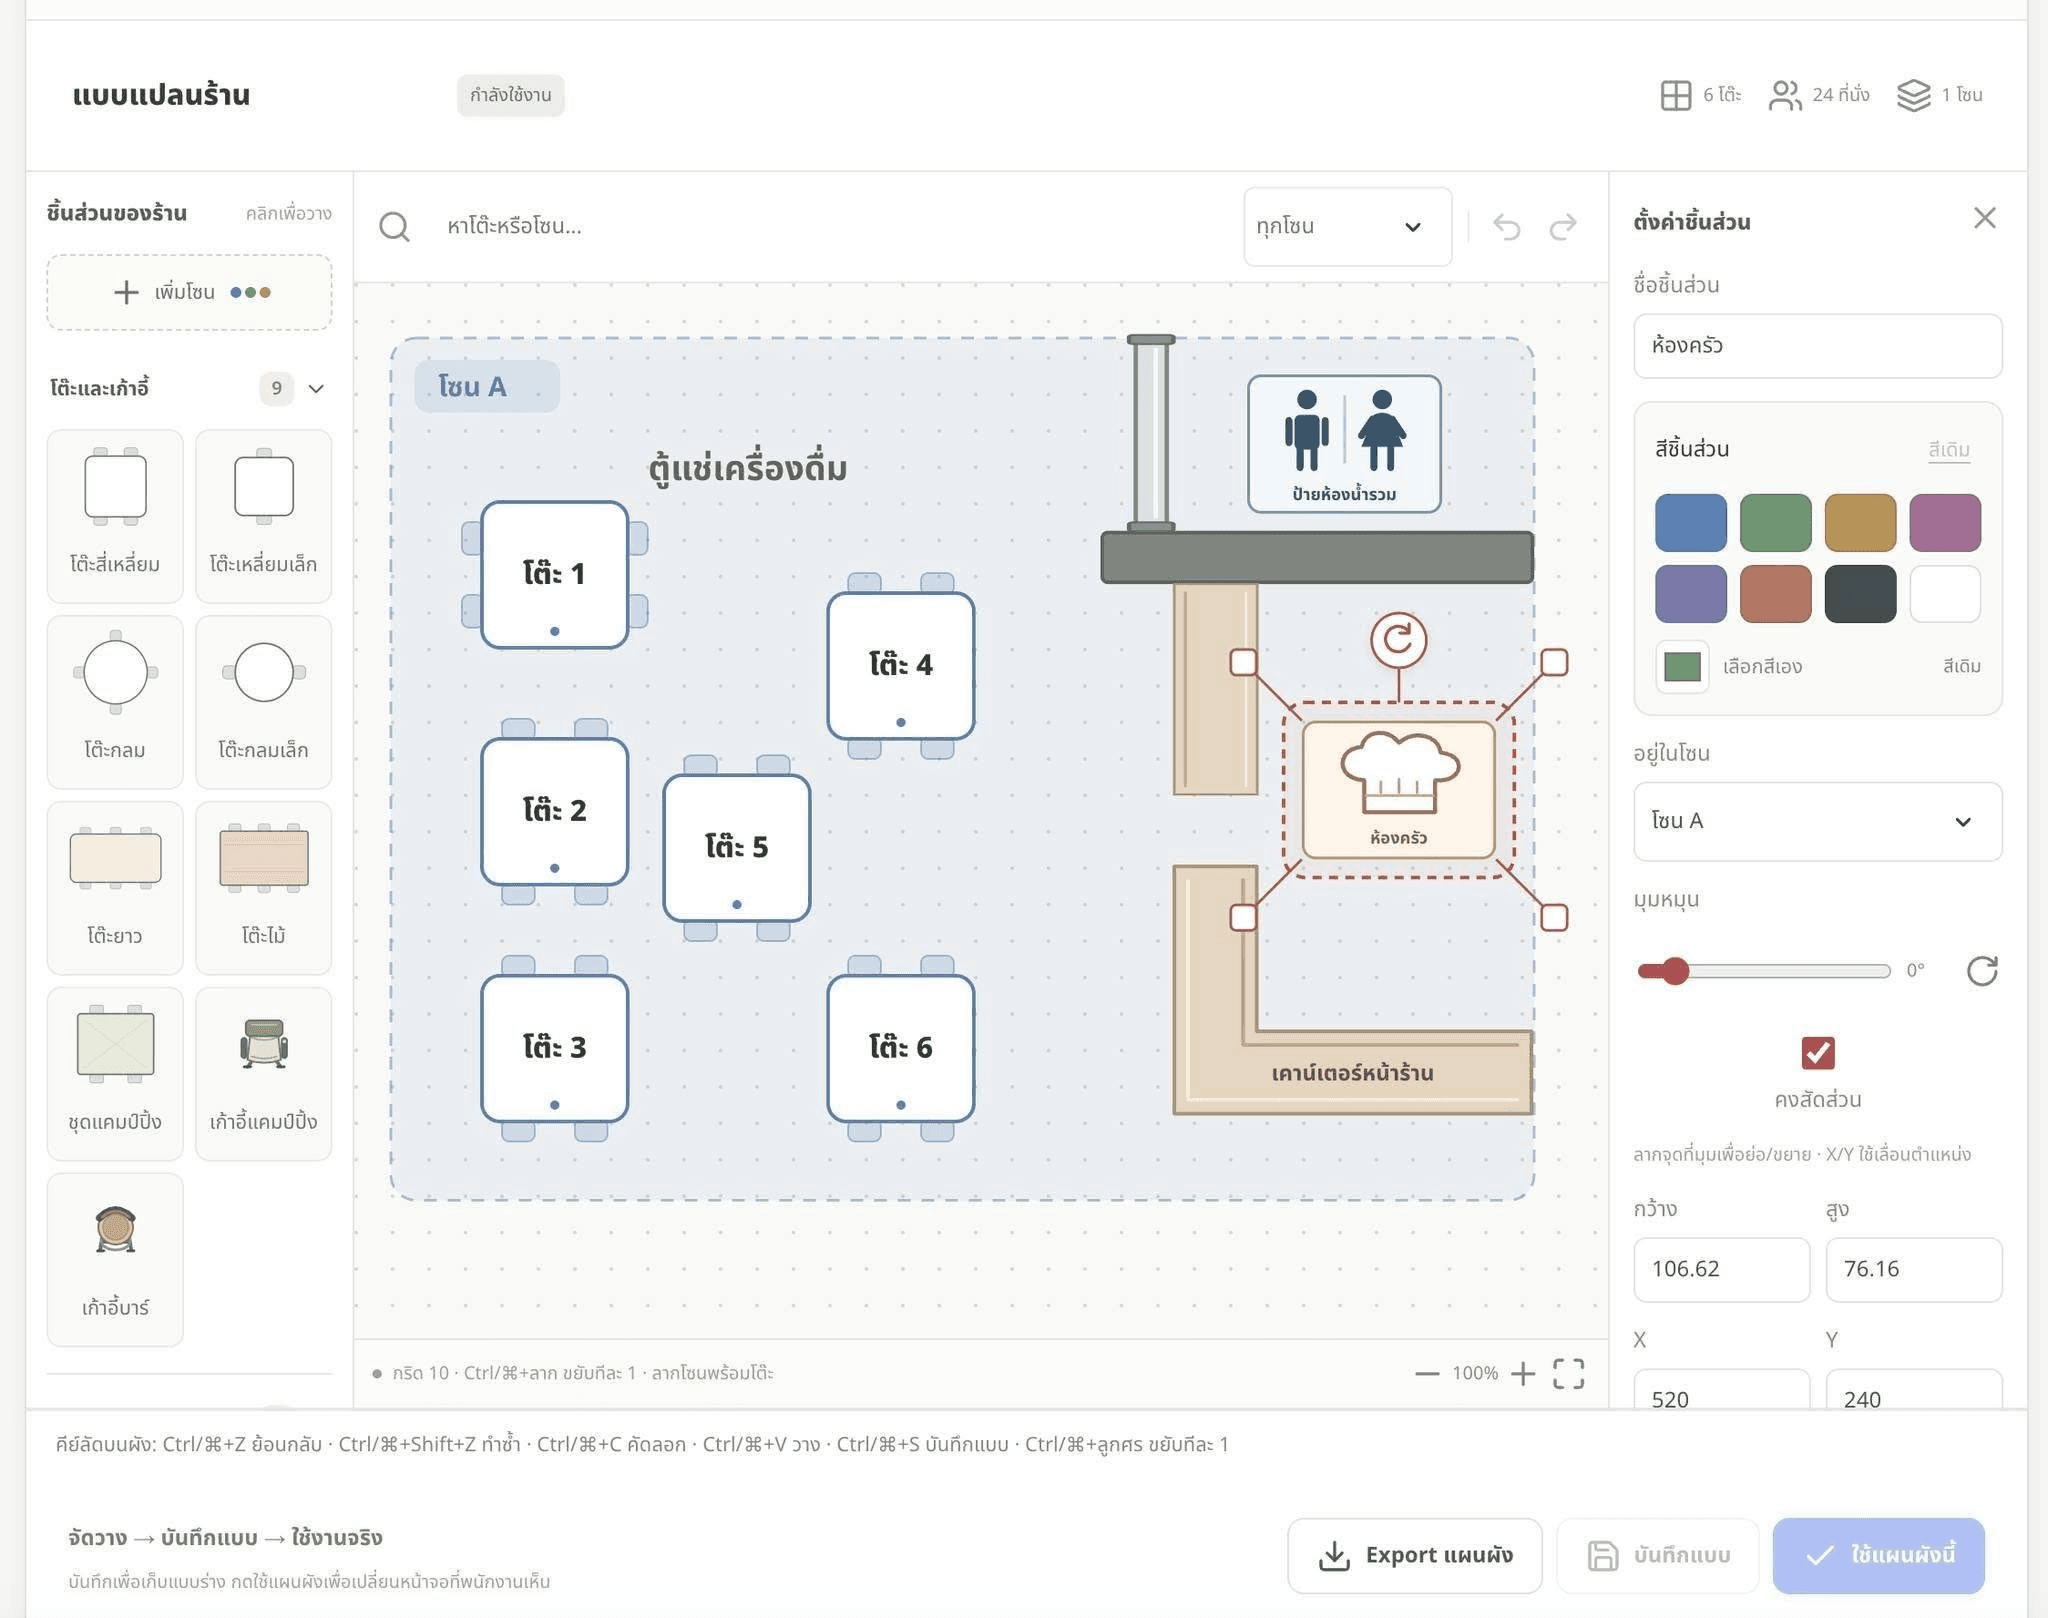Click the สูง height field 76.16

point(1913,1269)
